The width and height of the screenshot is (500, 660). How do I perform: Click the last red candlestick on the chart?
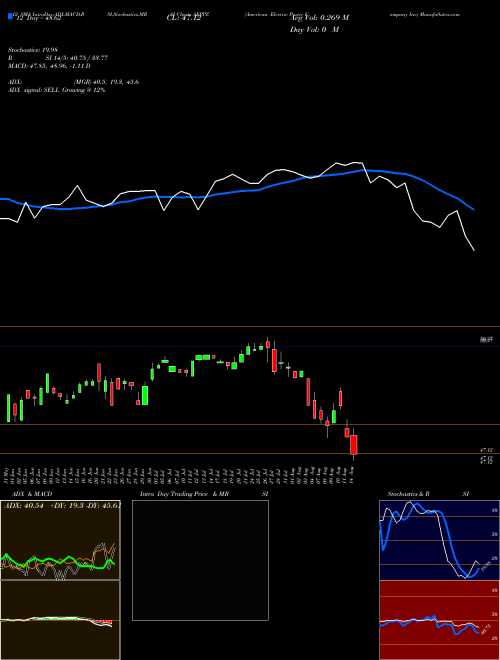(x=354, y=445)
